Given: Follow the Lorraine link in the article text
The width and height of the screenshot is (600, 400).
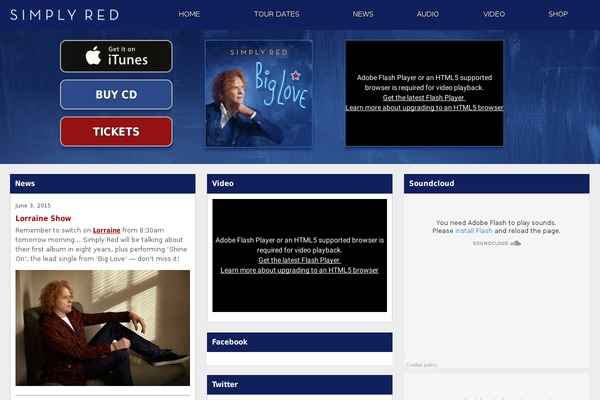Looking at the screenshot, I should (106, 230).
